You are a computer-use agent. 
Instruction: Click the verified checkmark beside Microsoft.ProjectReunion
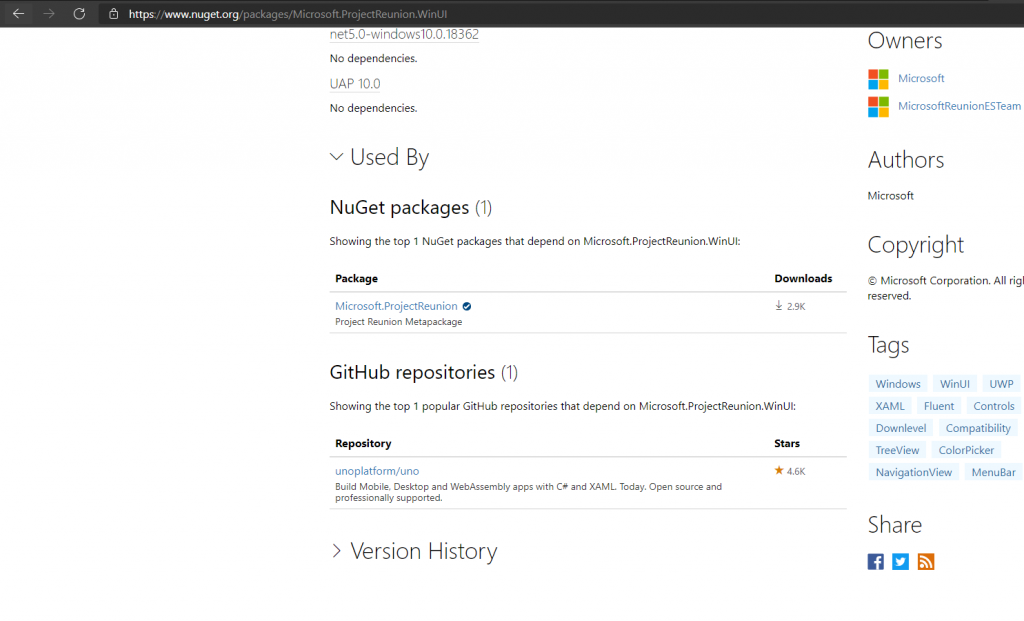pyautogui.click(x=466, y=306)
